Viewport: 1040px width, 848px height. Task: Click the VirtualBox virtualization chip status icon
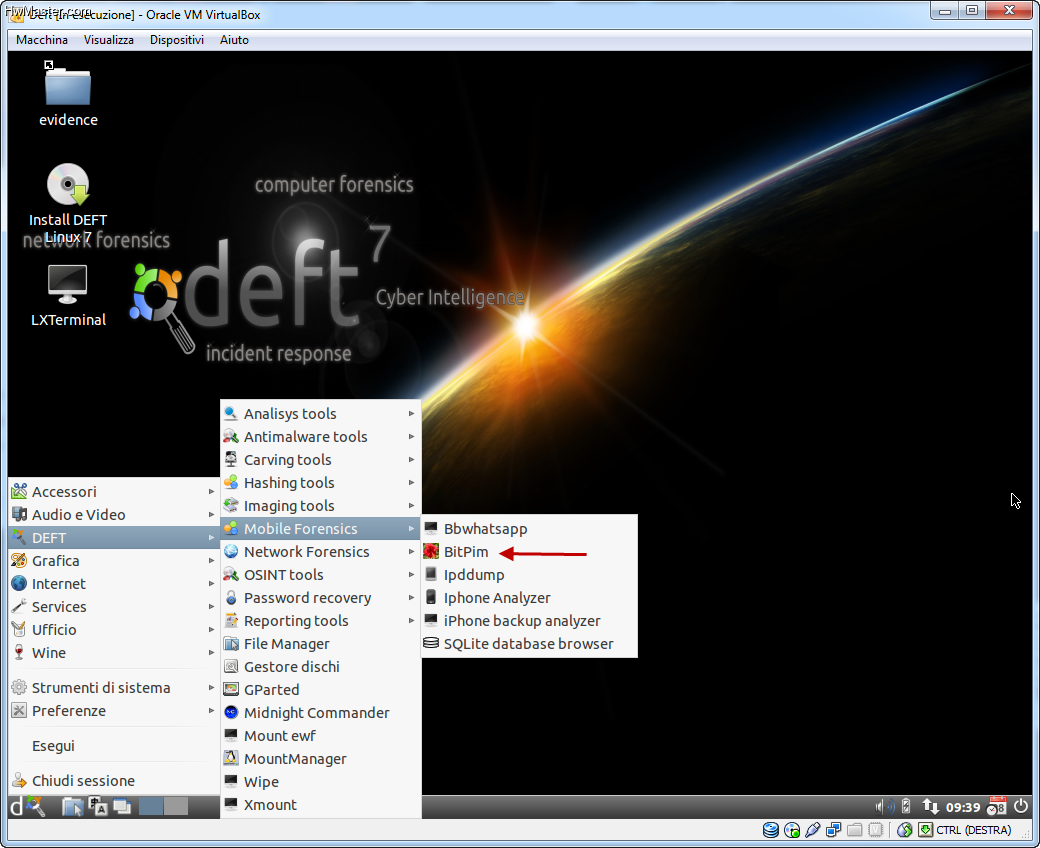point(876,830)
